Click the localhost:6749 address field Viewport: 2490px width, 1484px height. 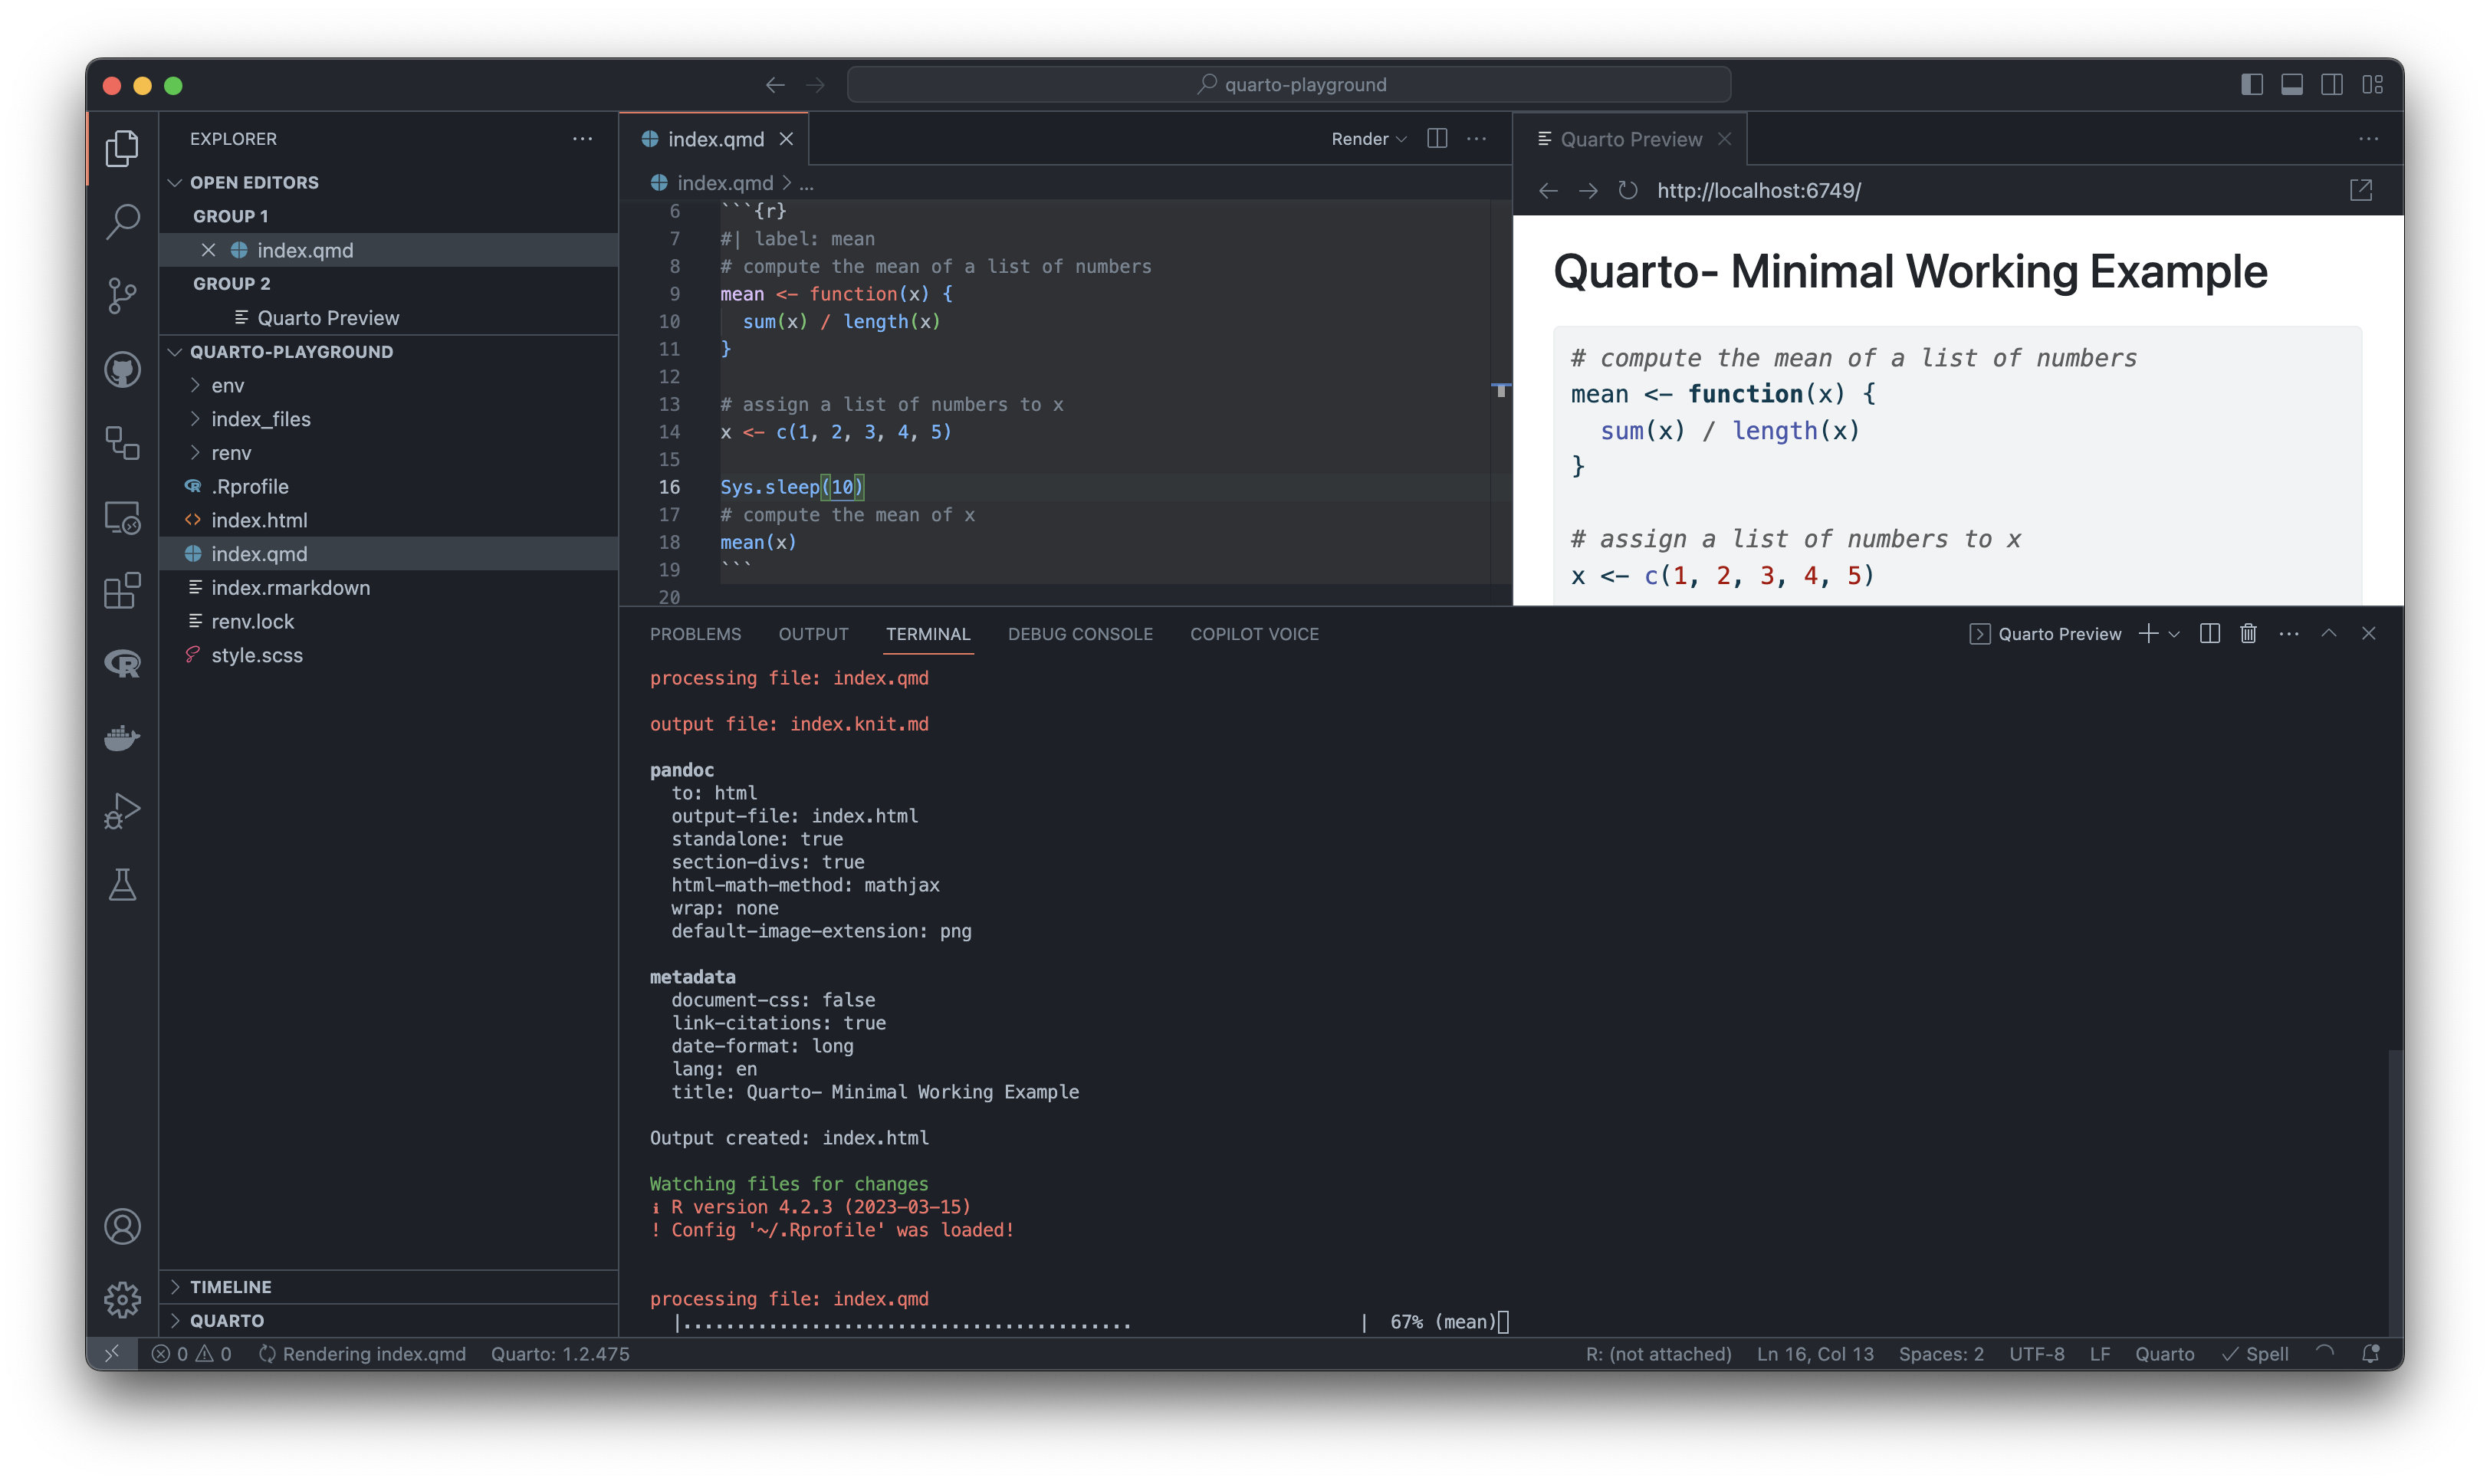[1758, 190]
